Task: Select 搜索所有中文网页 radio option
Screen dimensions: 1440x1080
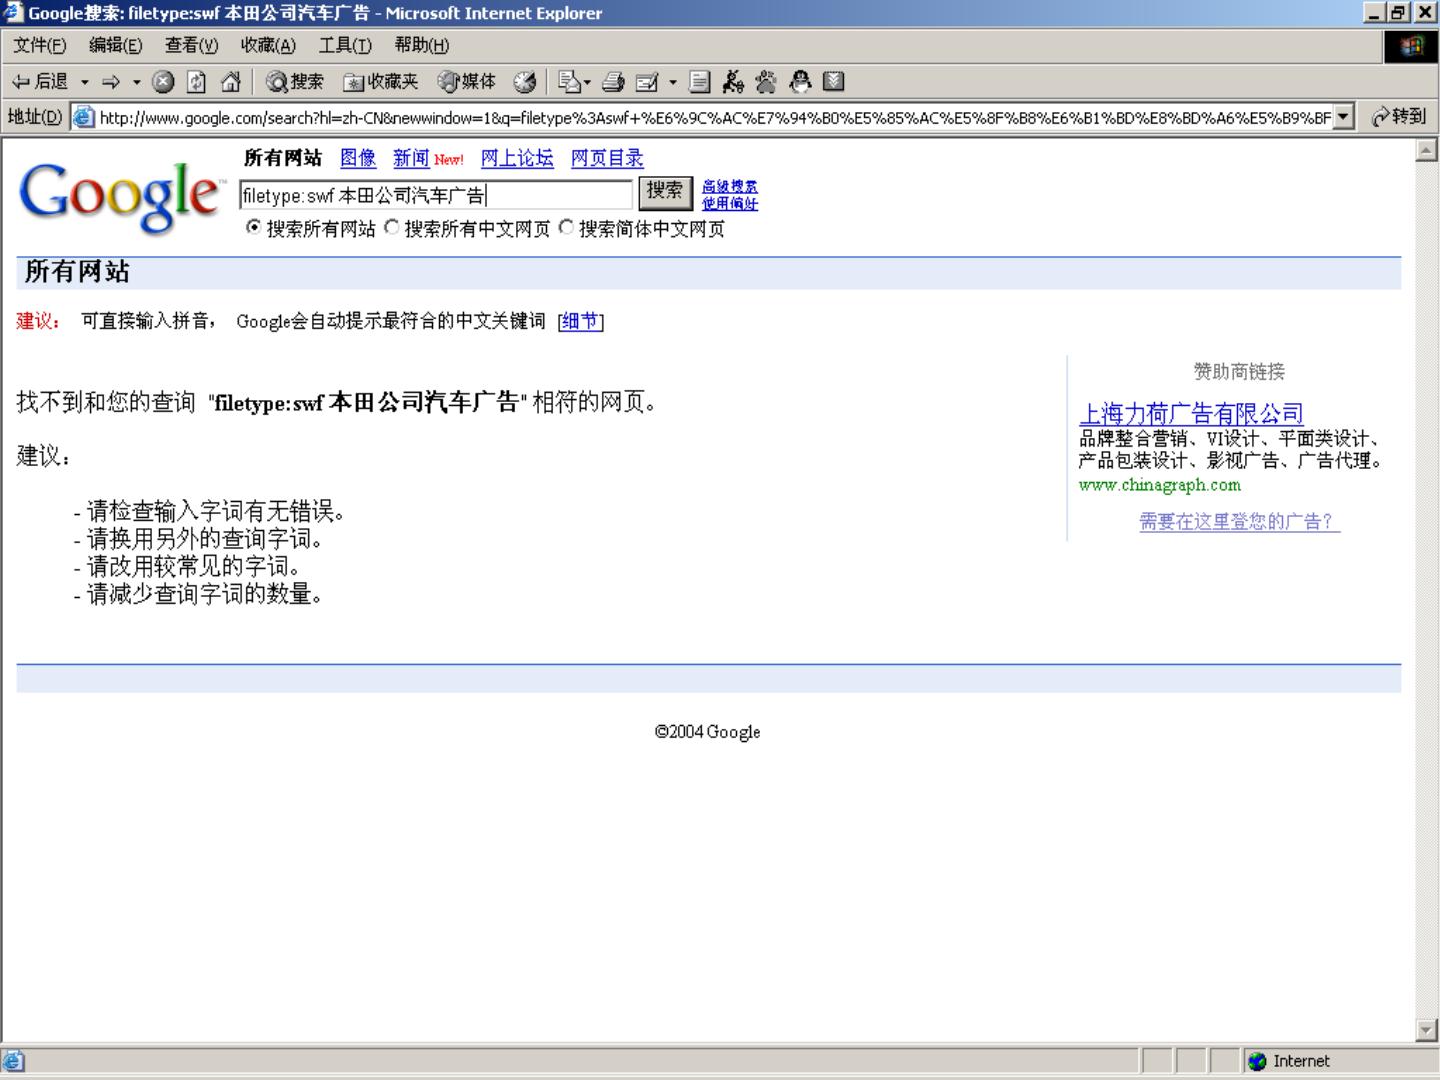Action: [392, 228]
